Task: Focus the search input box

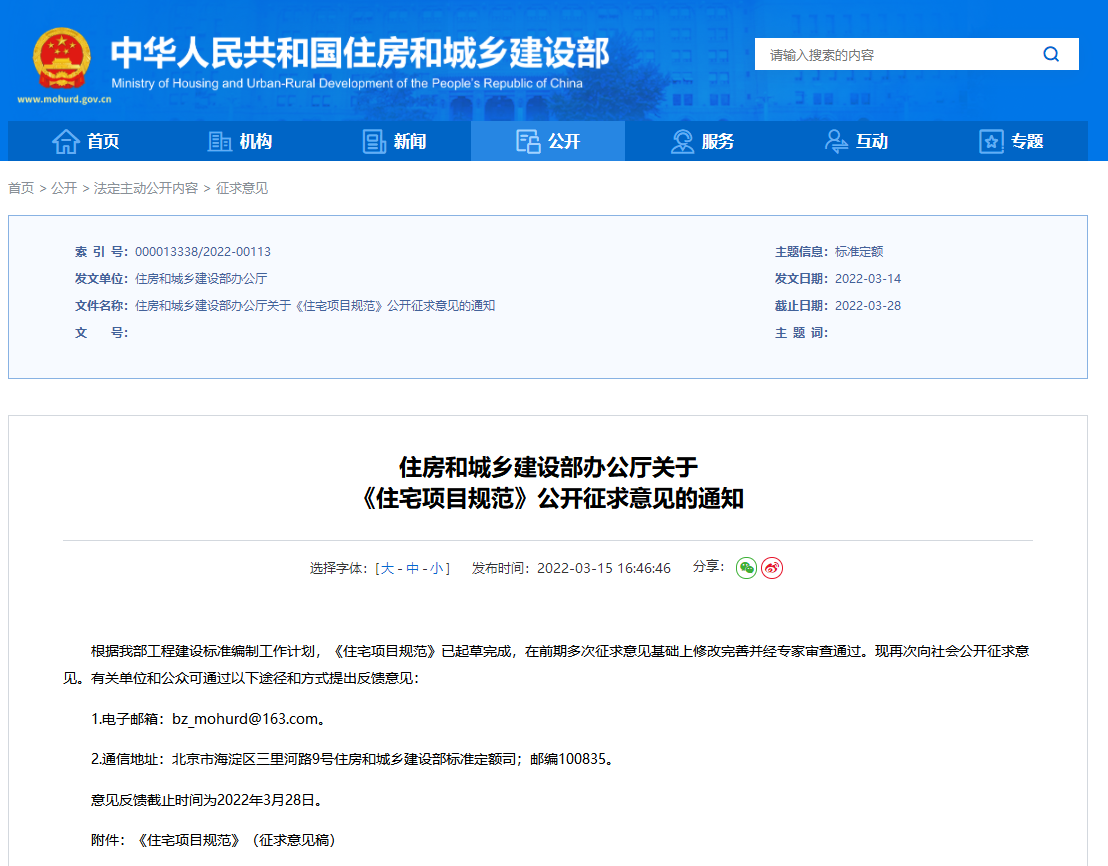Action: [x=895, y=55]
